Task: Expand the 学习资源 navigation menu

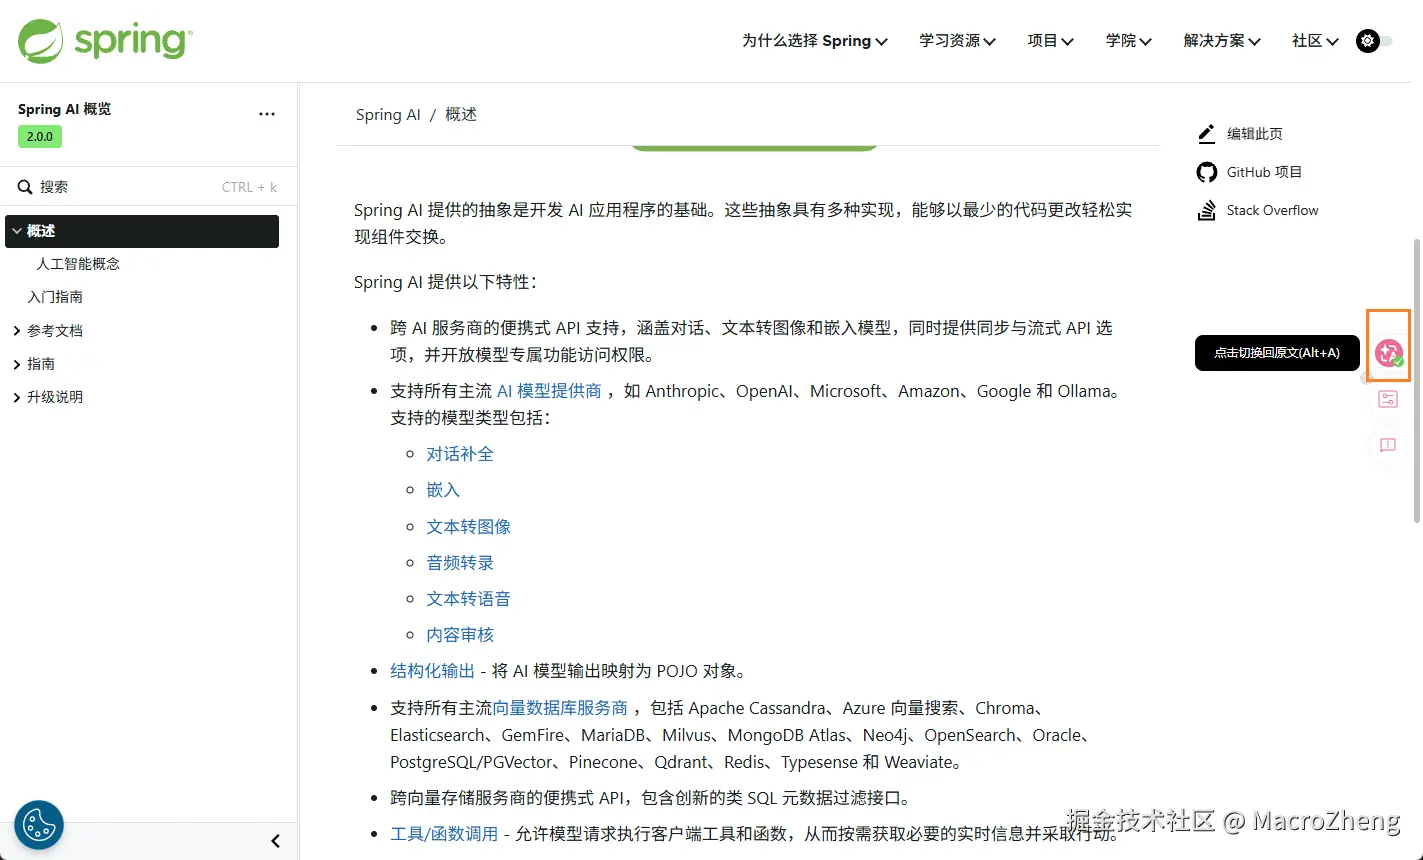Action: click(957, 41)
